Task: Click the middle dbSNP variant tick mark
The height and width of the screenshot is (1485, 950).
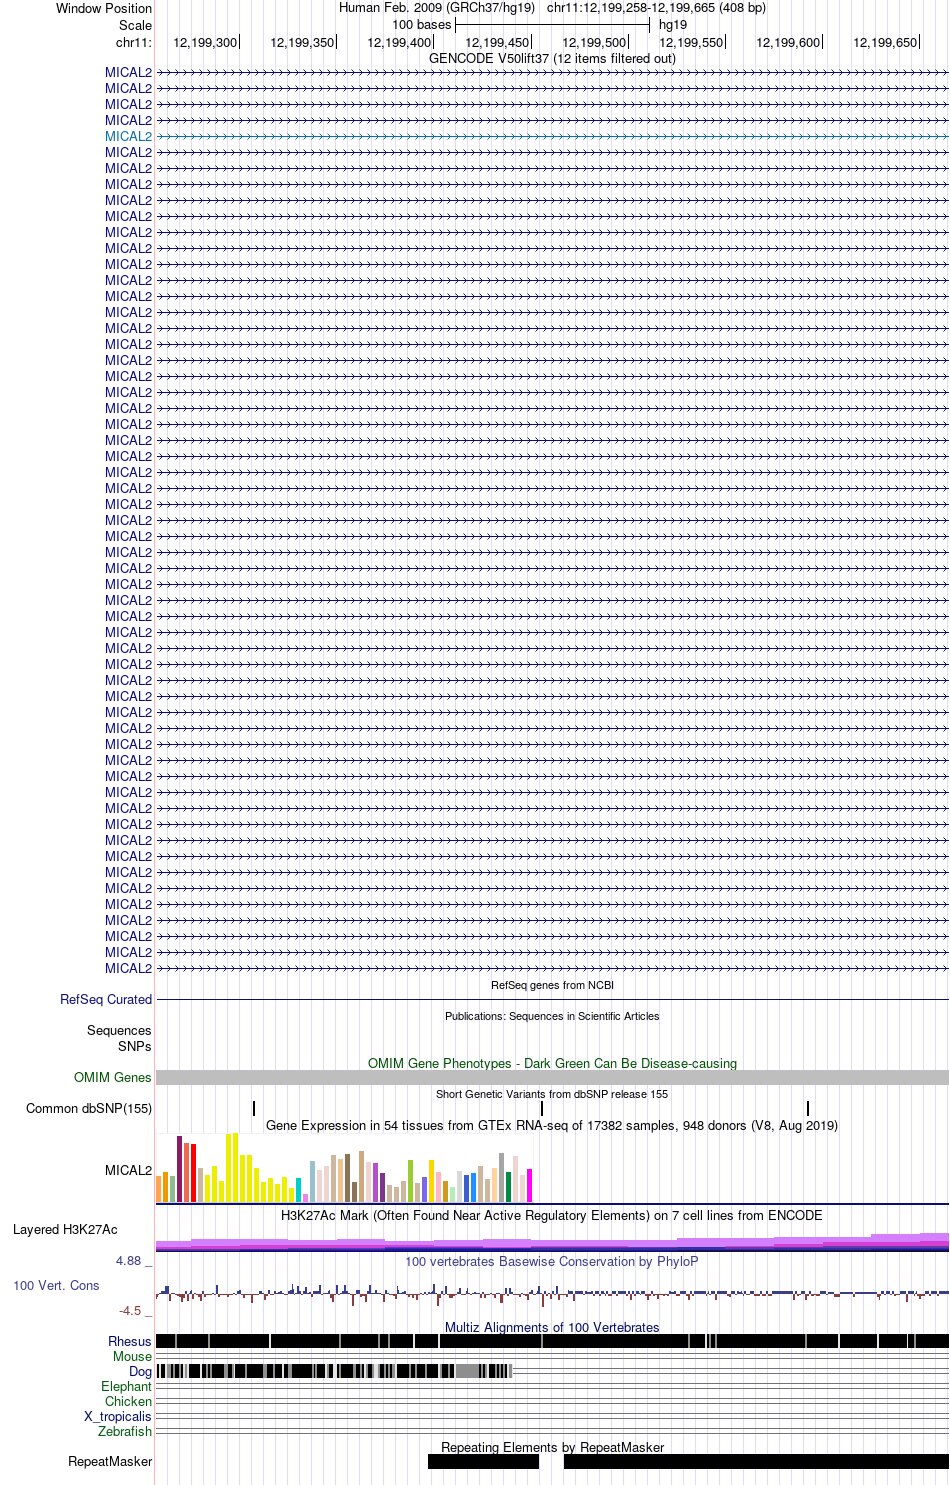Action: (x=542, y=1108)
